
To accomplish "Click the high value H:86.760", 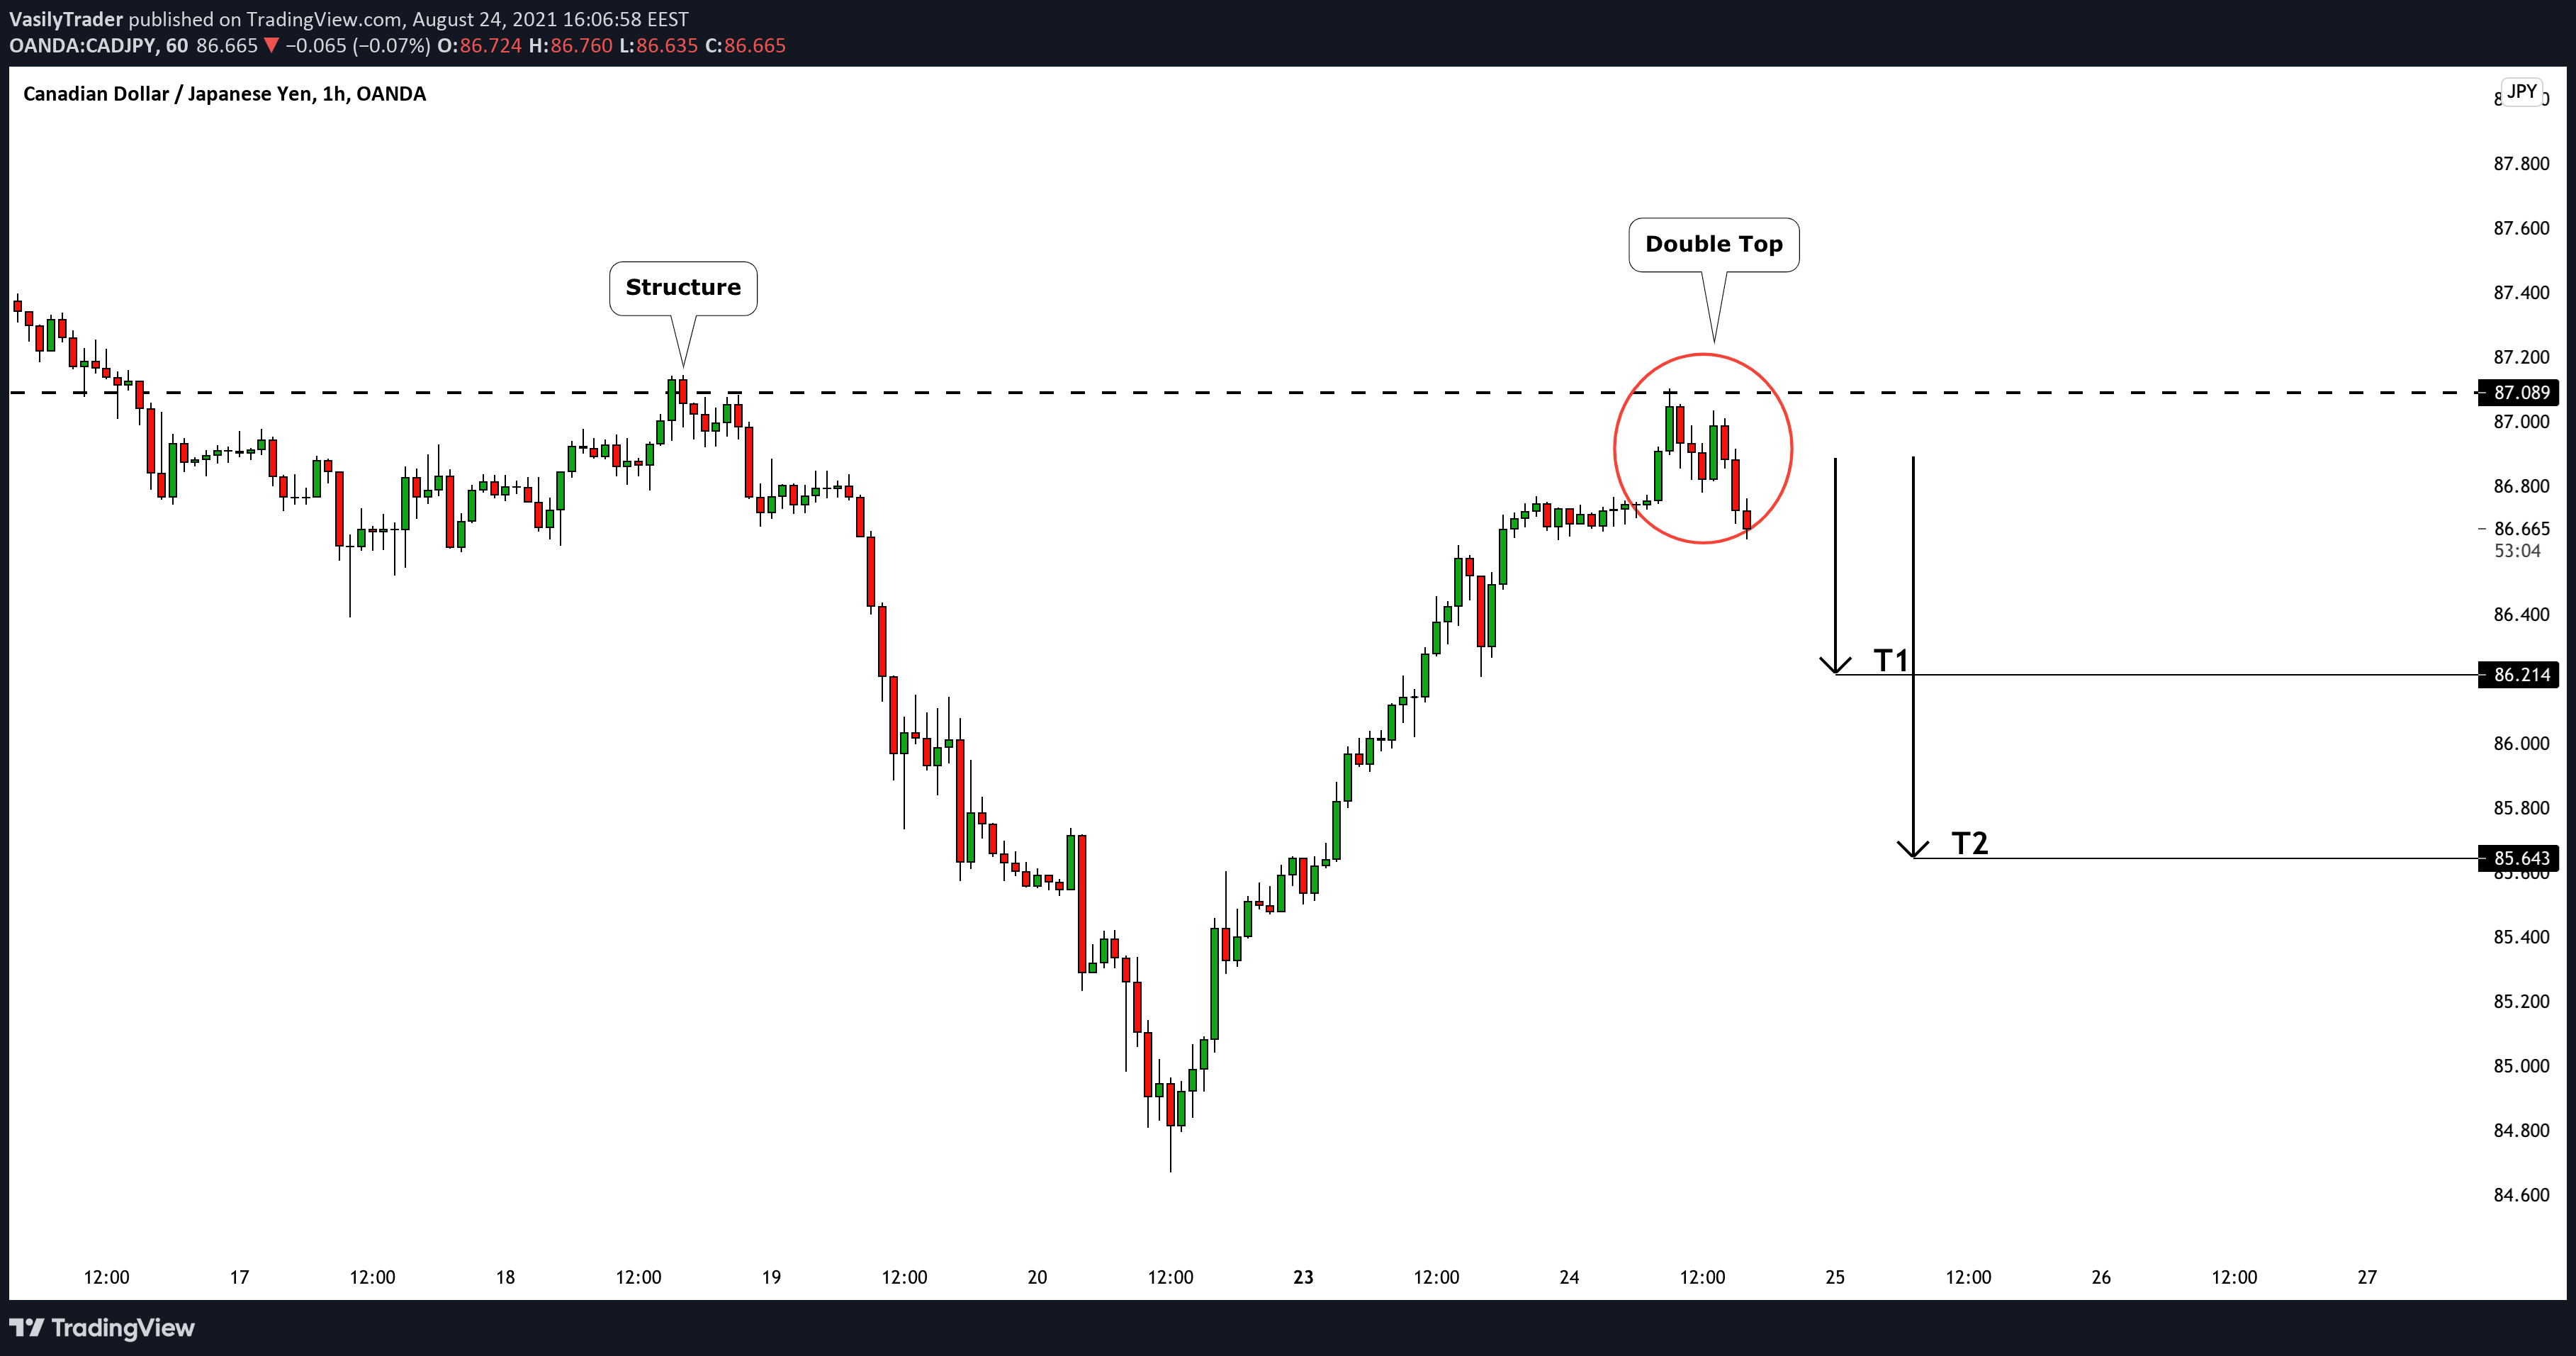I will tap(570, 46).
